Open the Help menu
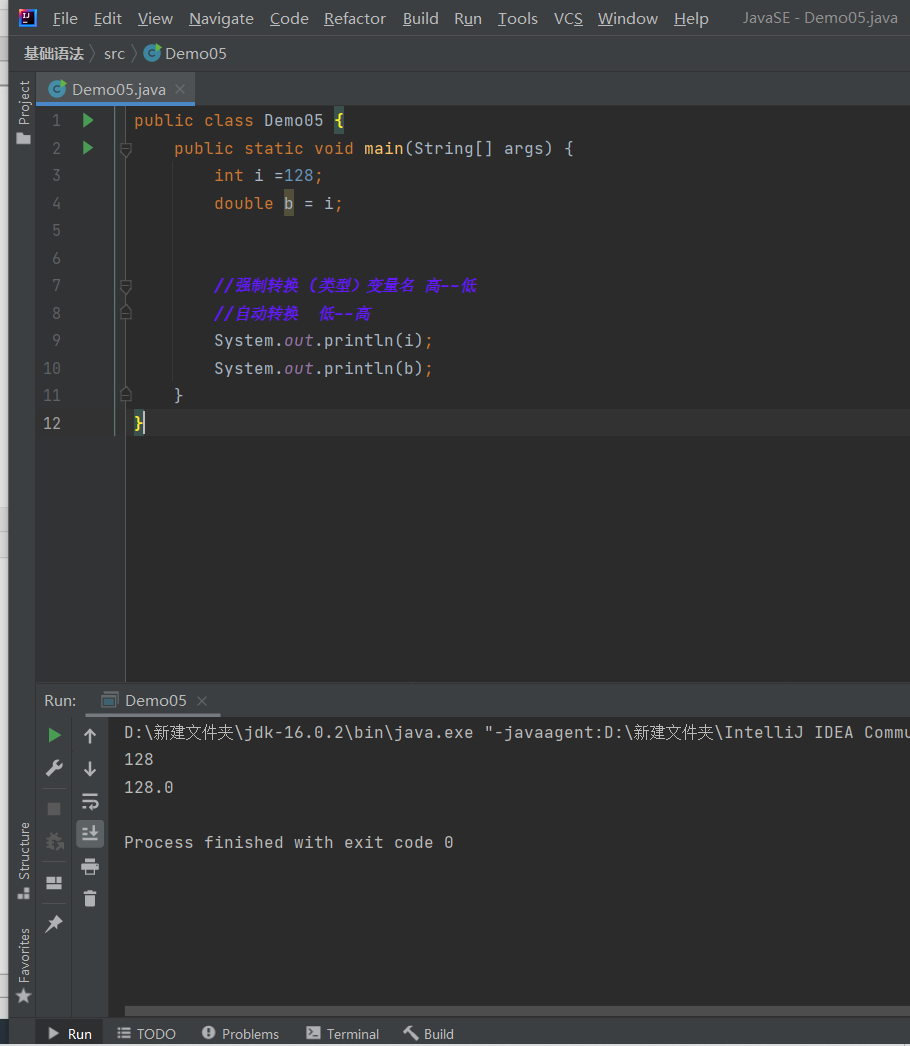The image size is (910, 1046). pos(691,19)
